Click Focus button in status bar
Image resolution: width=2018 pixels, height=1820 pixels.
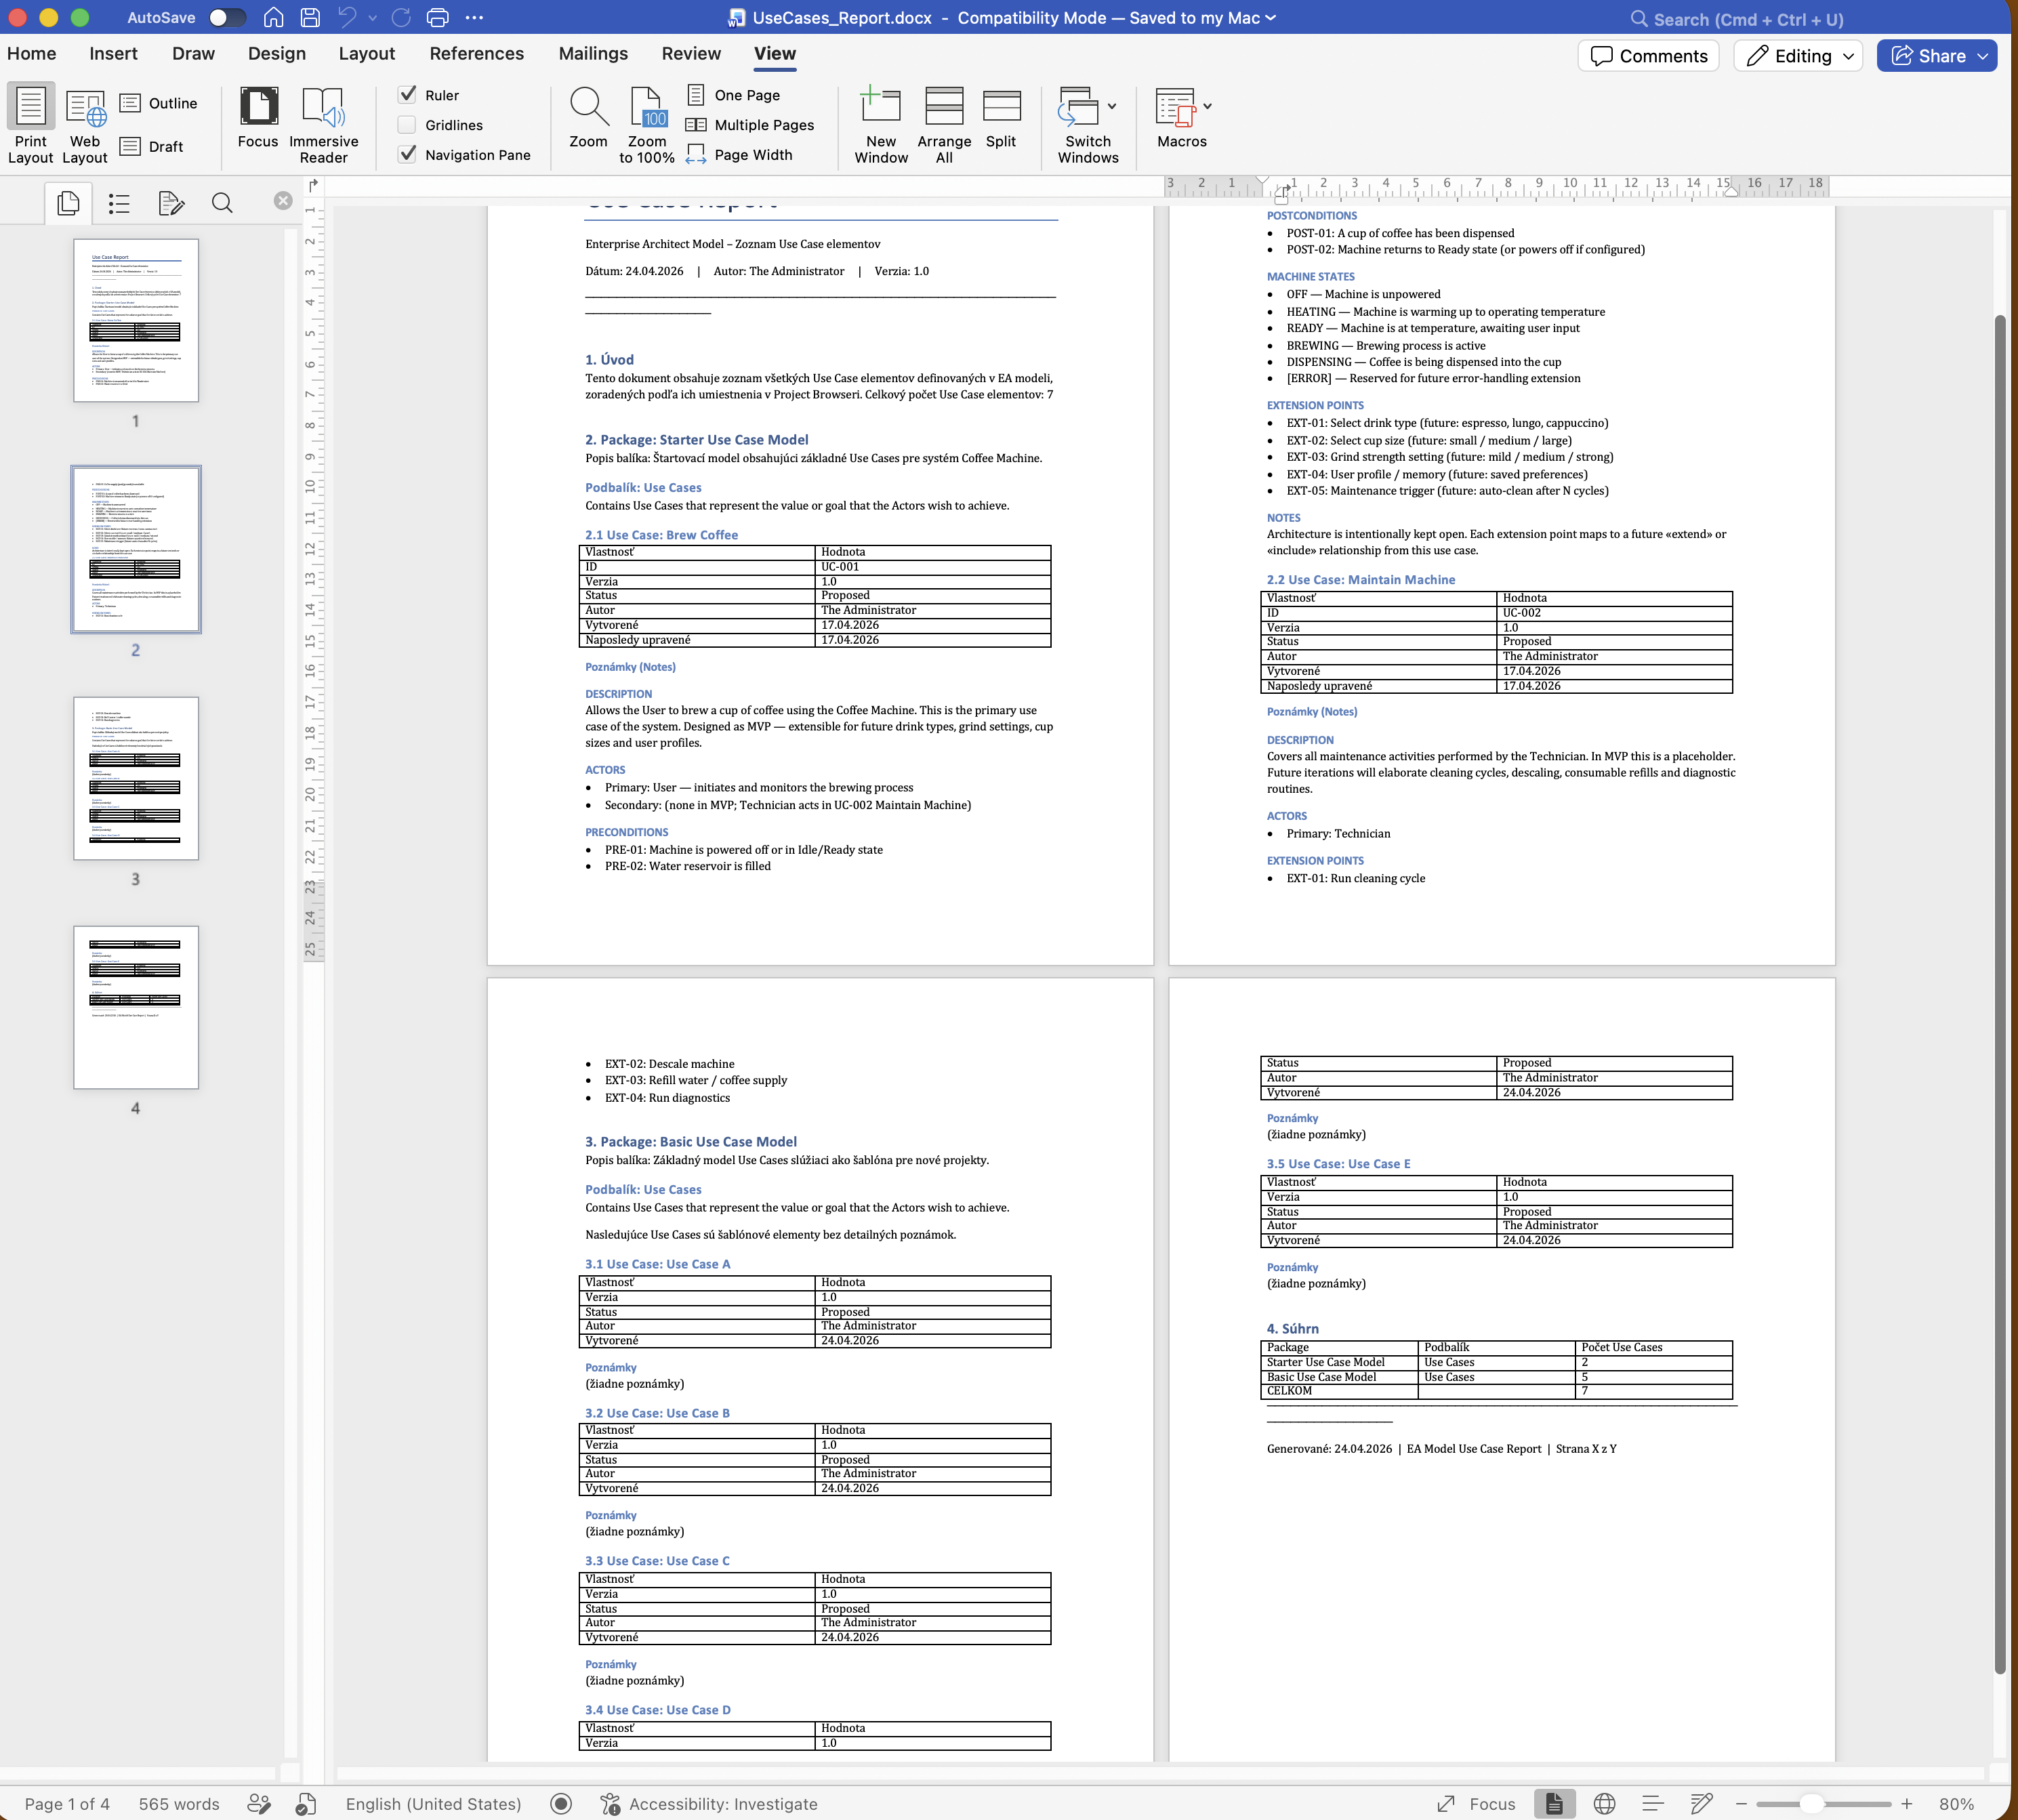(x=1477, y=1803)
